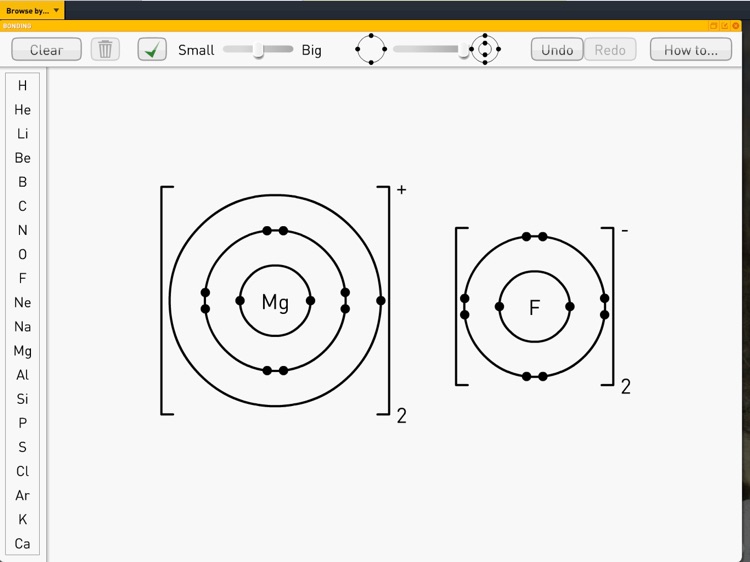Select element B from the list

point(22,182)
